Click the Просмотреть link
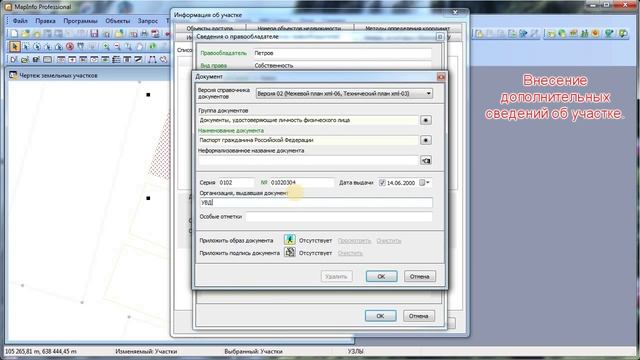The image size is (640, 360). click(x=354, y=241)
